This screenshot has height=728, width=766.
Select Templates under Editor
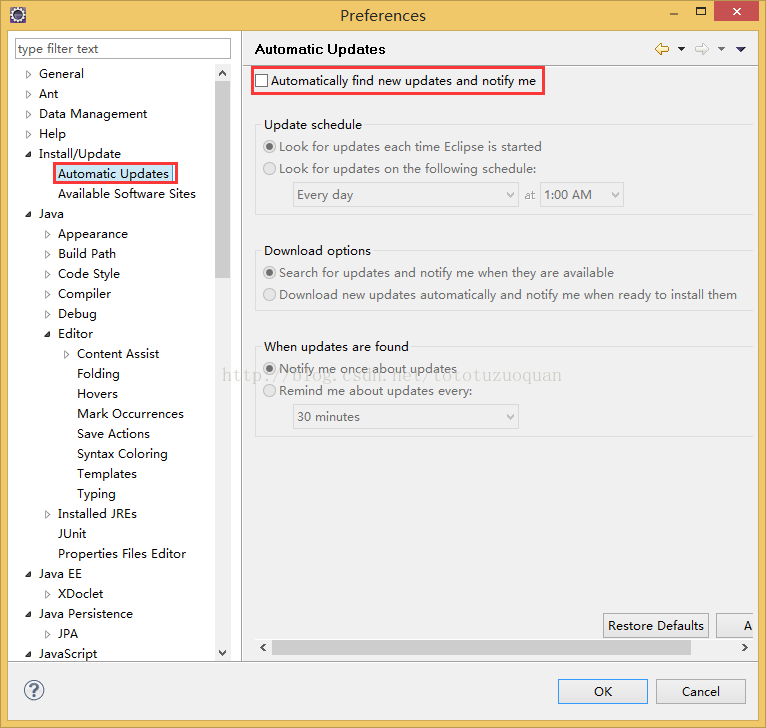[x=107, y=474]
